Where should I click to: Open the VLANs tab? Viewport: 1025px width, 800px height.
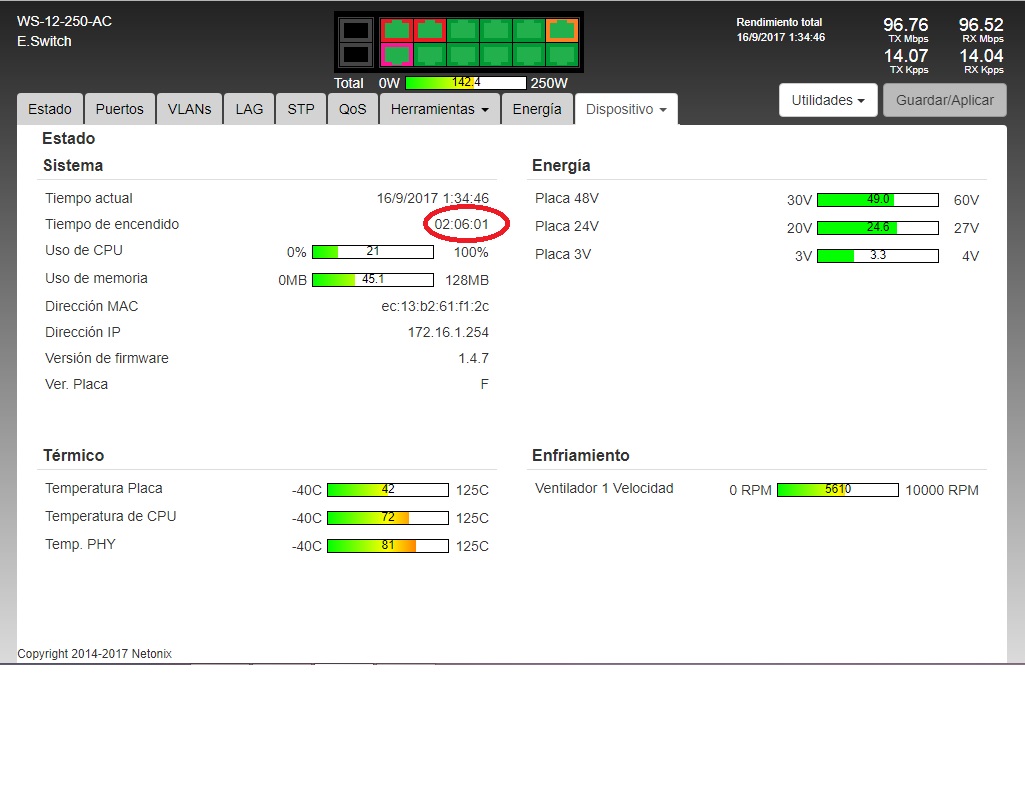pyautogui.click(x=189, y=109)
